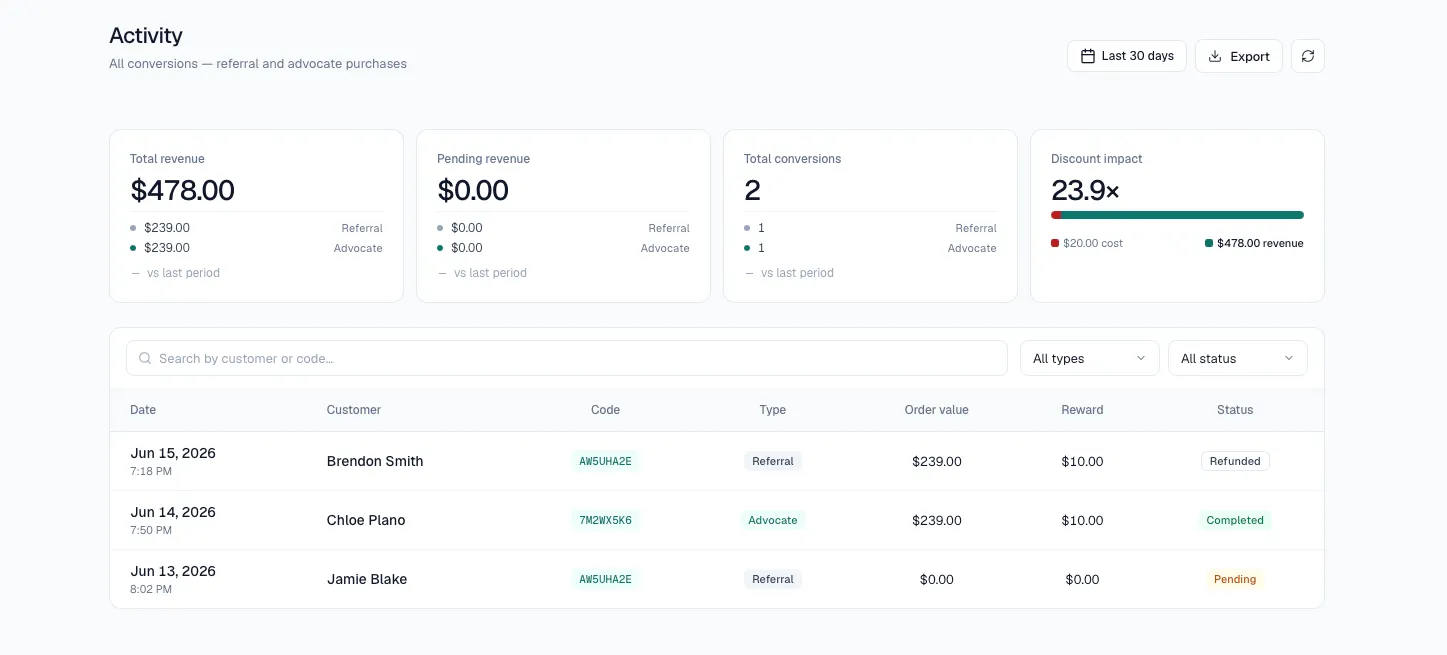Click the total conversions value 2

pos(752,190)
